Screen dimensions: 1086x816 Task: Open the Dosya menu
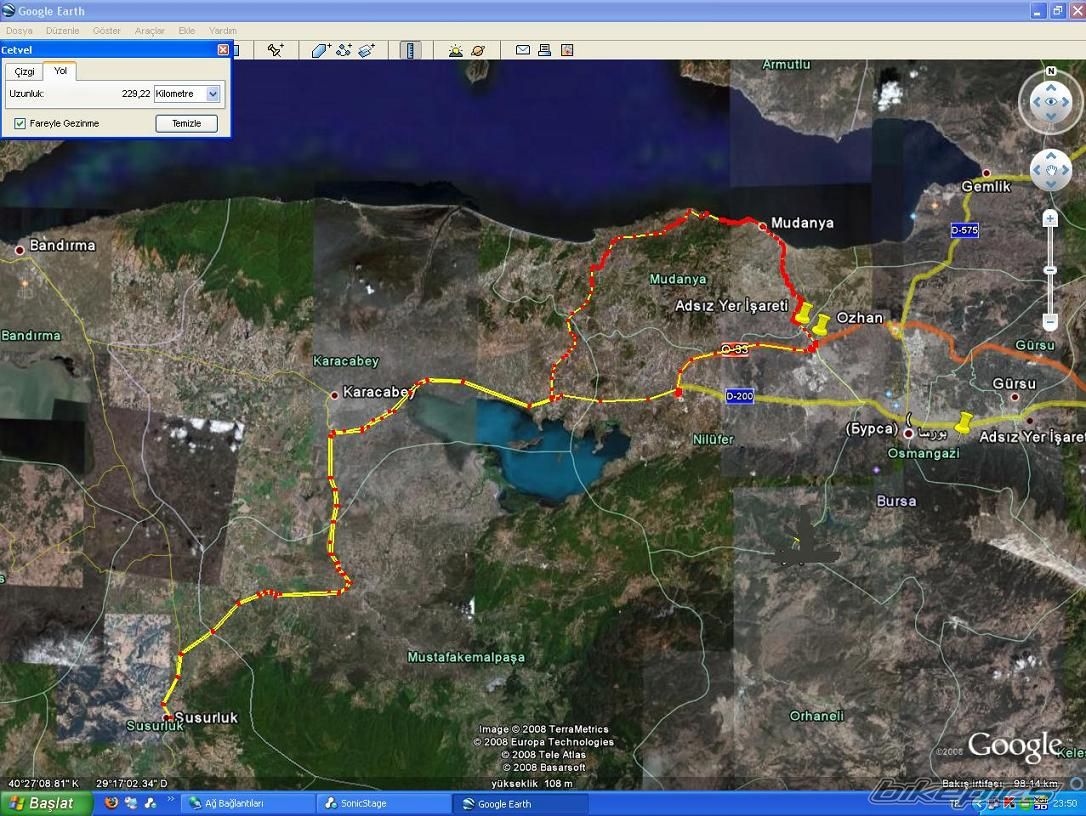[x=19, y=30]
